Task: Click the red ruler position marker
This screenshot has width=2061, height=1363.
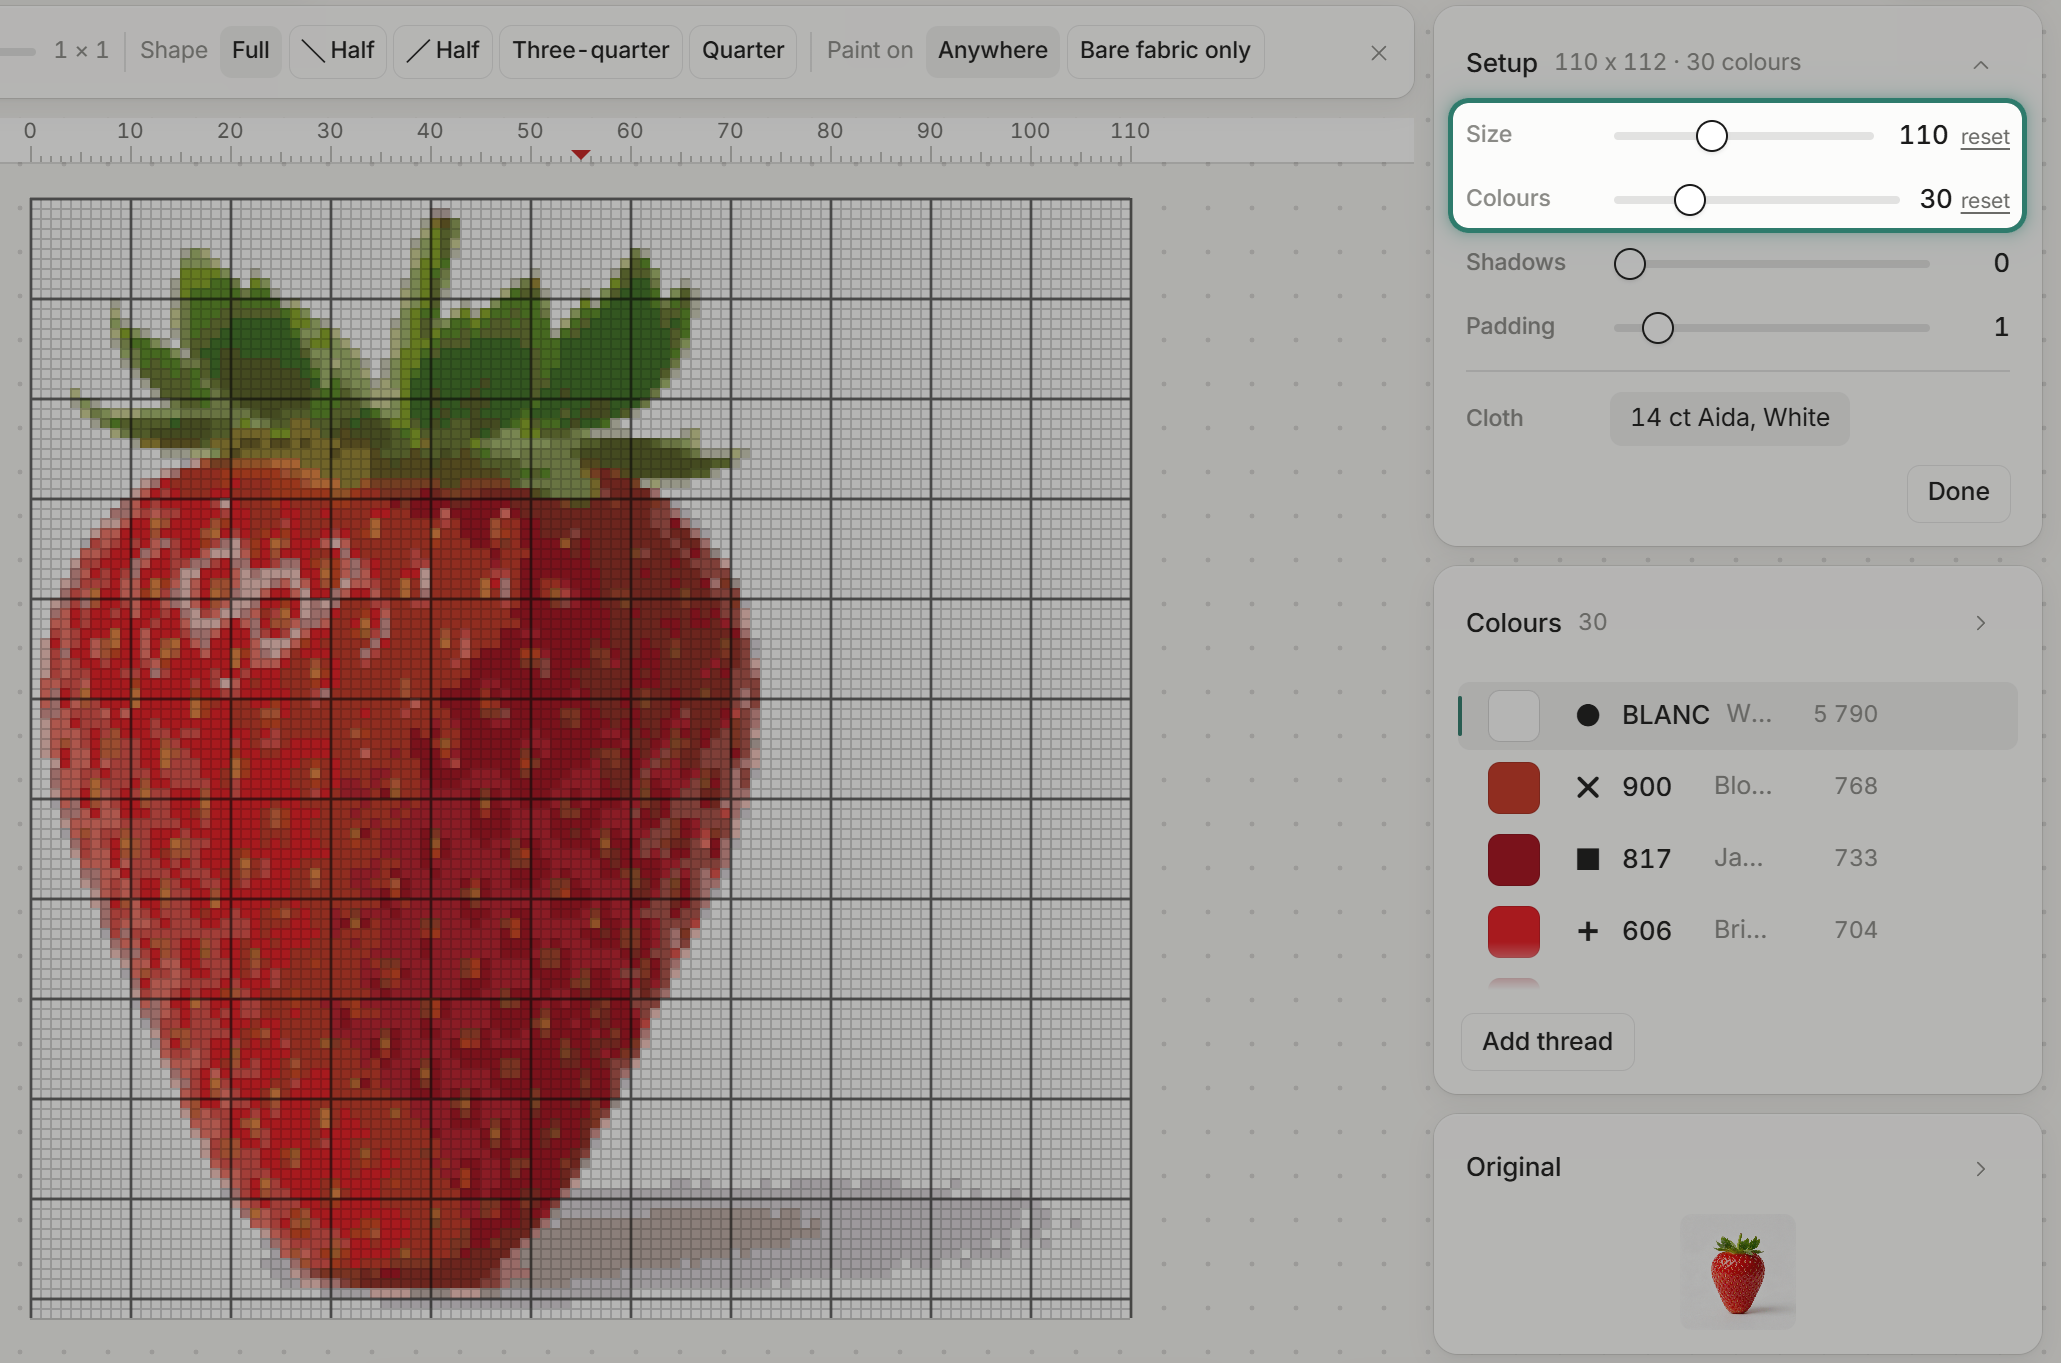Action: tap(580, 154)
